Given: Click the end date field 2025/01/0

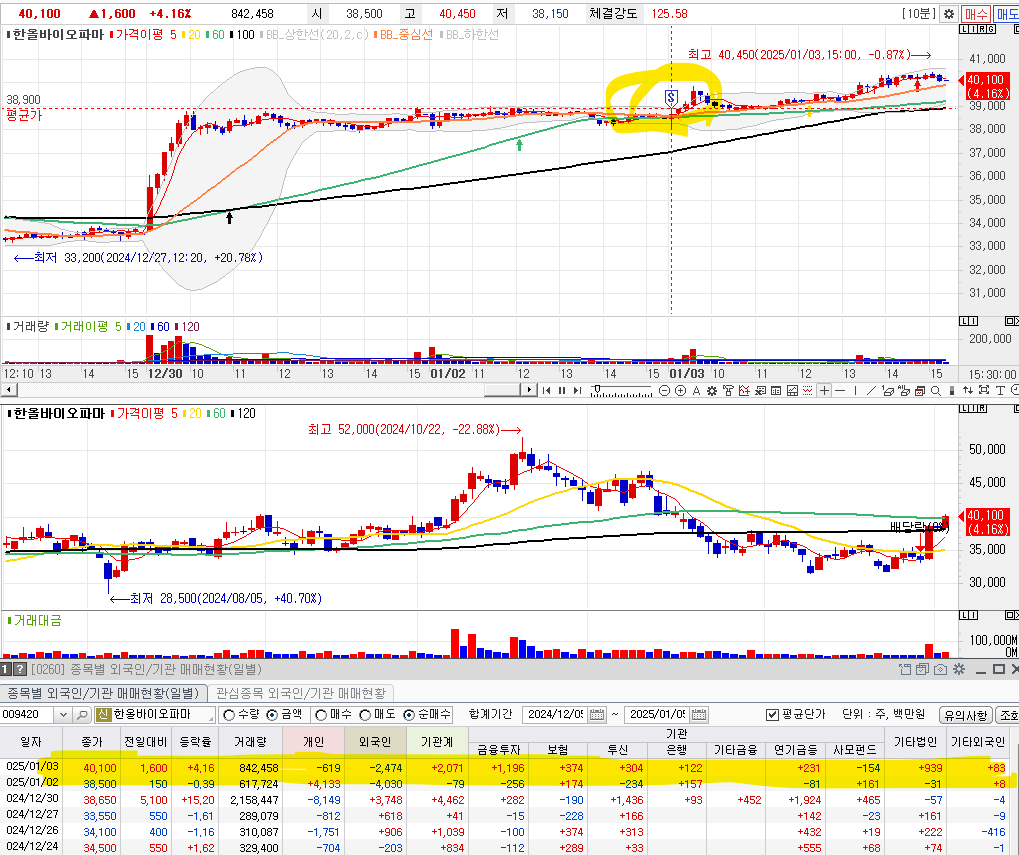Looking at the screenshot, I should click(x=658, y=715).
